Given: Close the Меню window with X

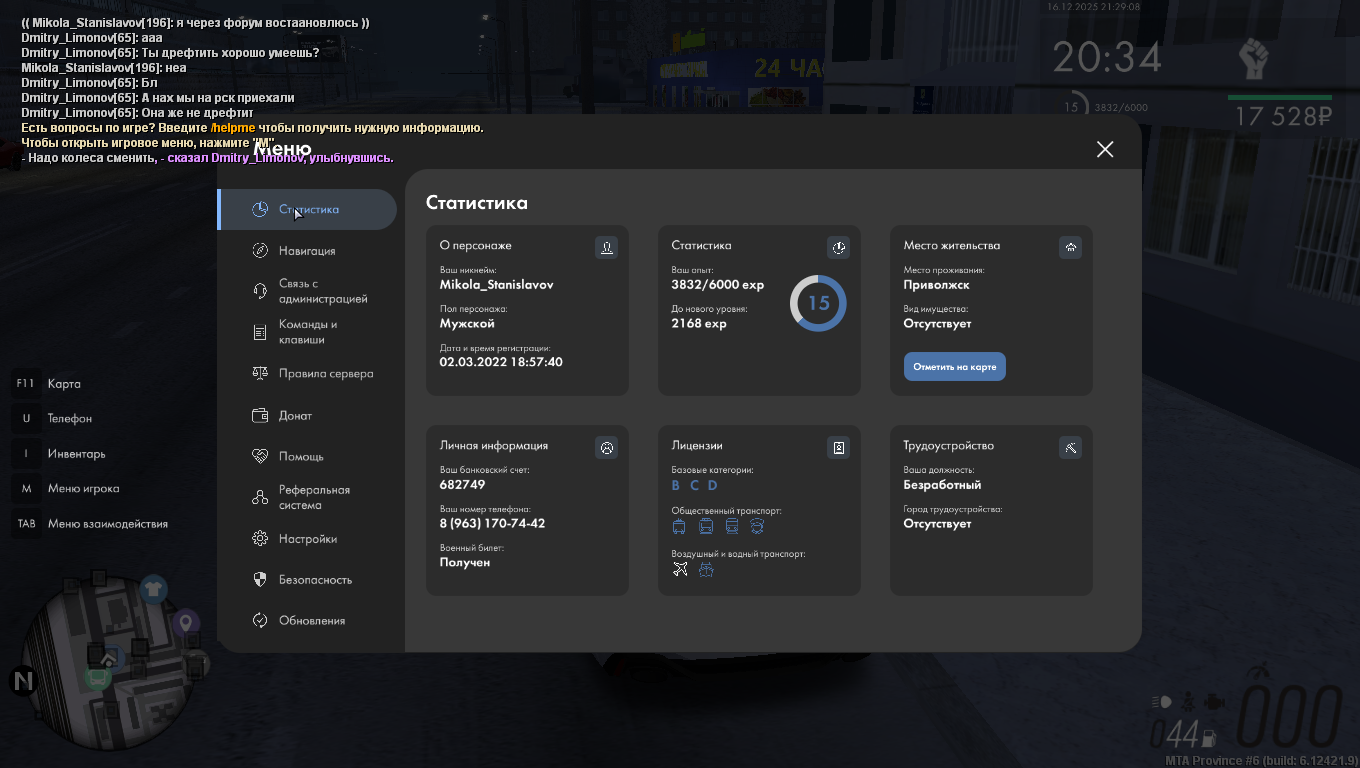Looking at the screenshot, I should pyautogui.click(x=1105, y=149).
